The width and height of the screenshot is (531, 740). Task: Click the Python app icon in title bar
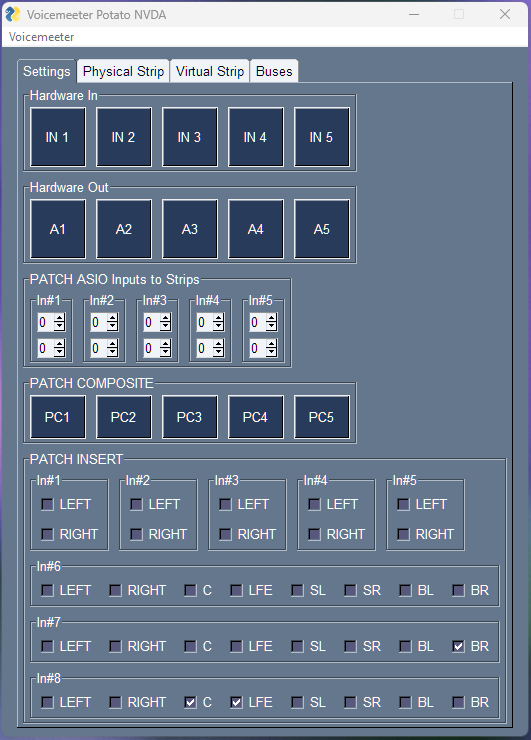coord(13,15)
